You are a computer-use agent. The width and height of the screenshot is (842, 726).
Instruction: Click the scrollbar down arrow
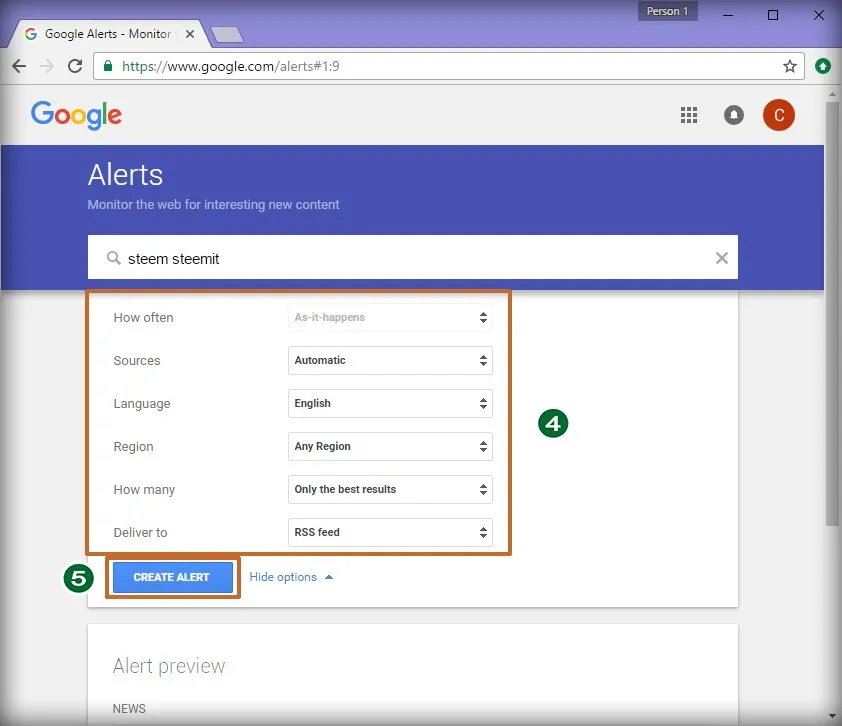[x=832, y=716]
